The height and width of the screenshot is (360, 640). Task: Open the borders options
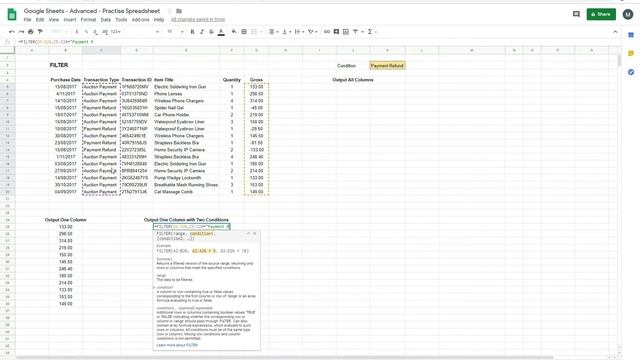(244, 32)
